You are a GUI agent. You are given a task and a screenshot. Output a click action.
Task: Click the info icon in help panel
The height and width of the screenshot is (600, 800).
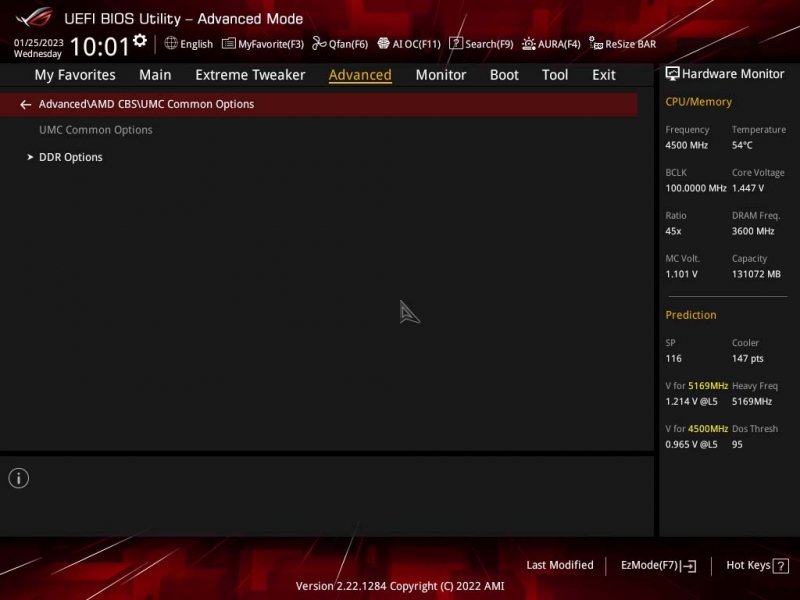[19, 478]
